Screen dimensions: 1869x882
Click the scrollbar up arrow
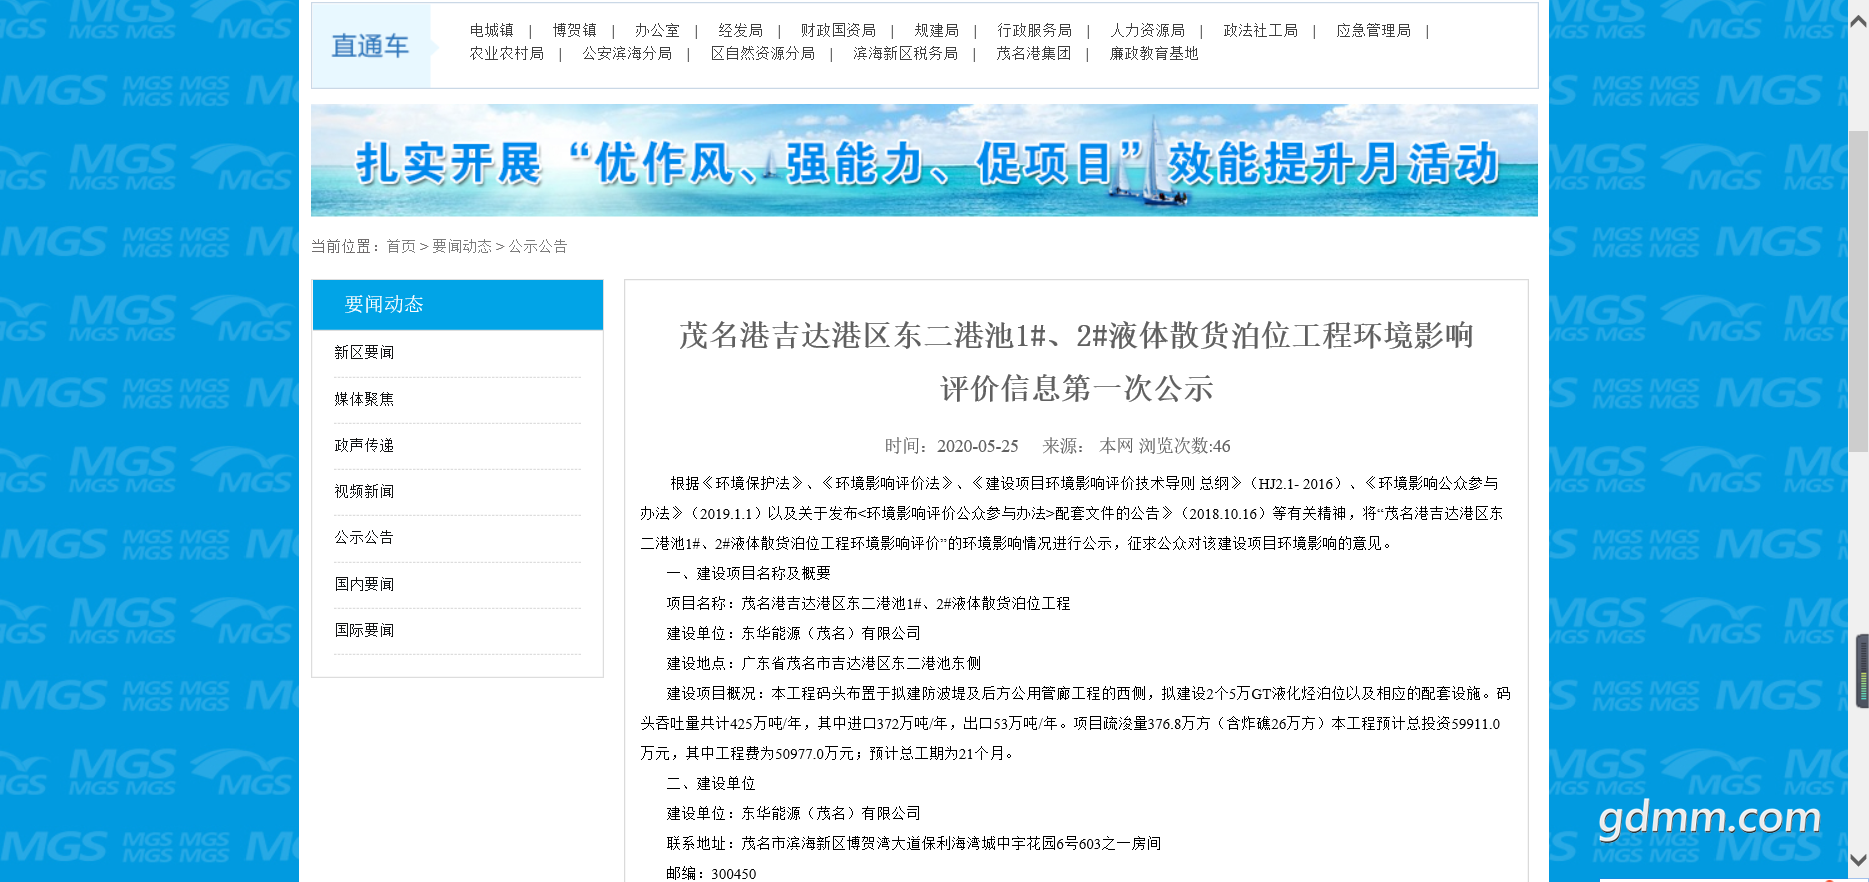[x=1858, y=20]
